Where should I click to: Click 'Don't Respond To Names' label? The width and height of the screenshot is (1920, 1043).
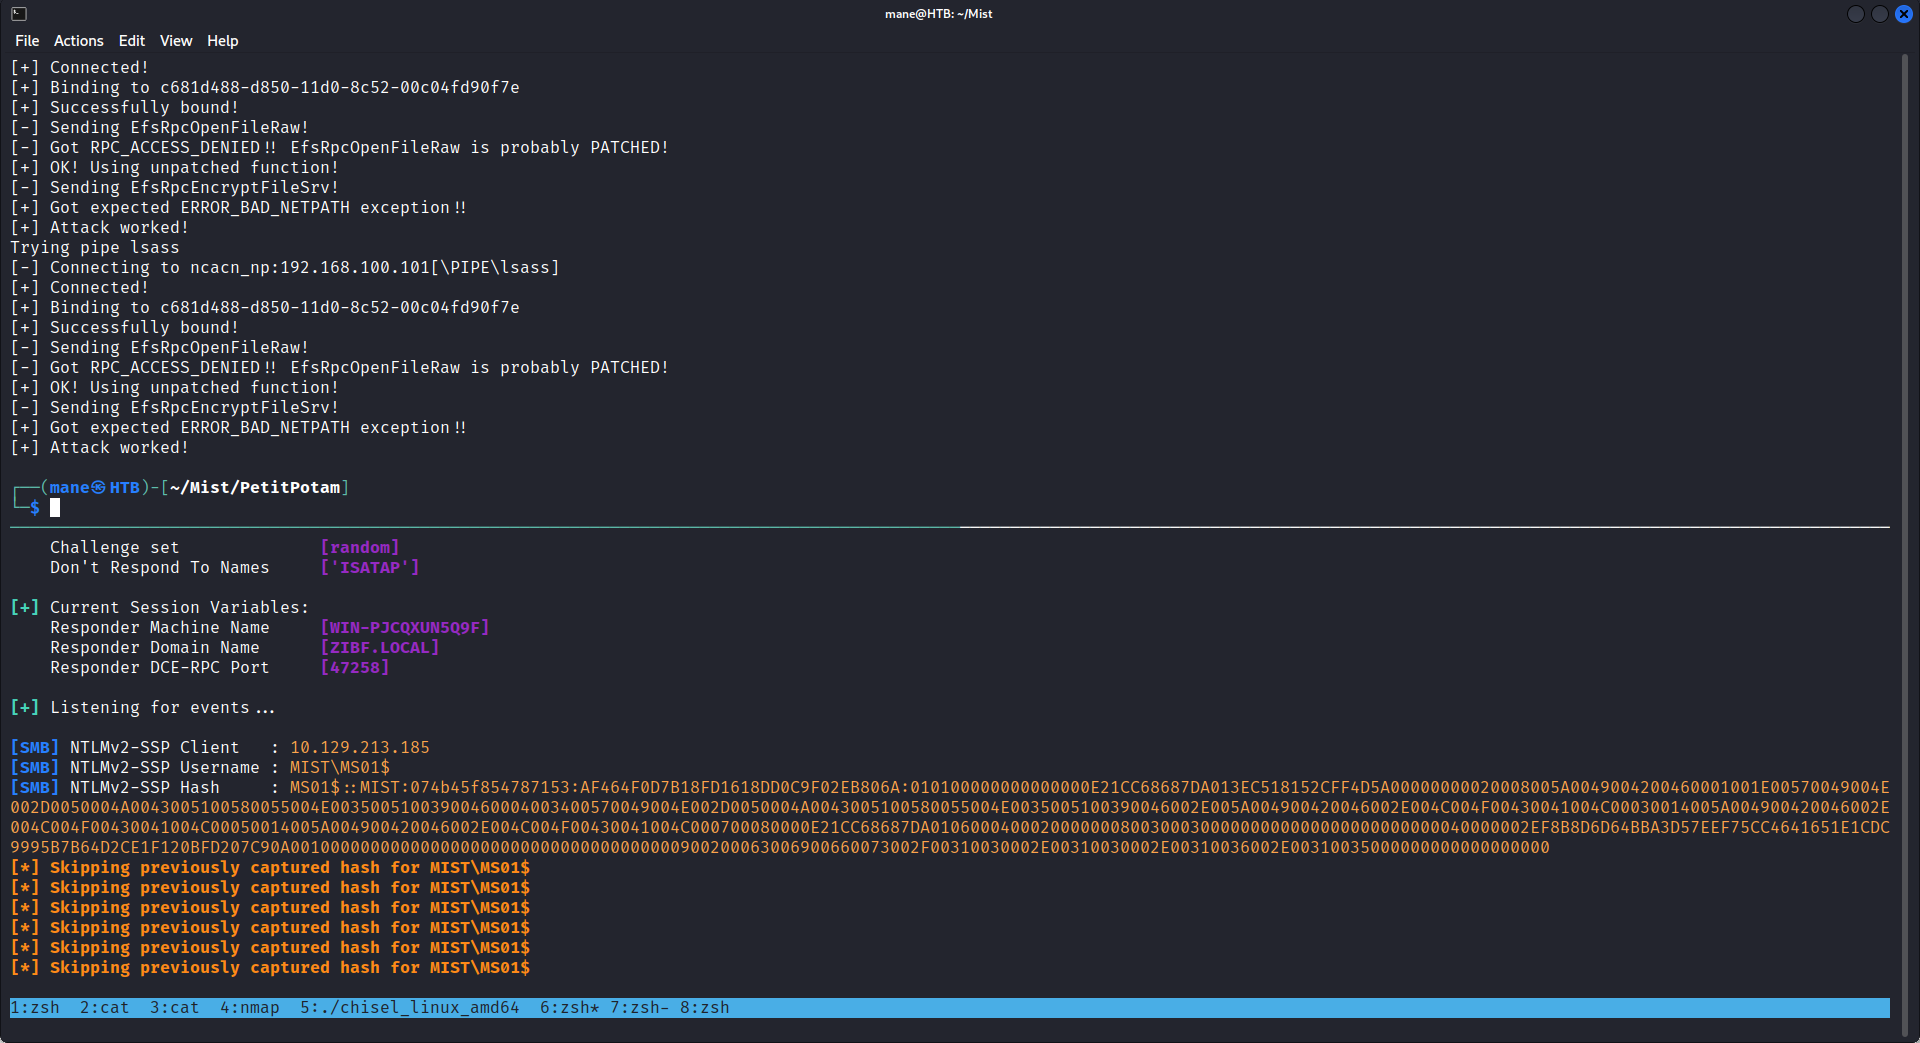(x=160, y=568)
